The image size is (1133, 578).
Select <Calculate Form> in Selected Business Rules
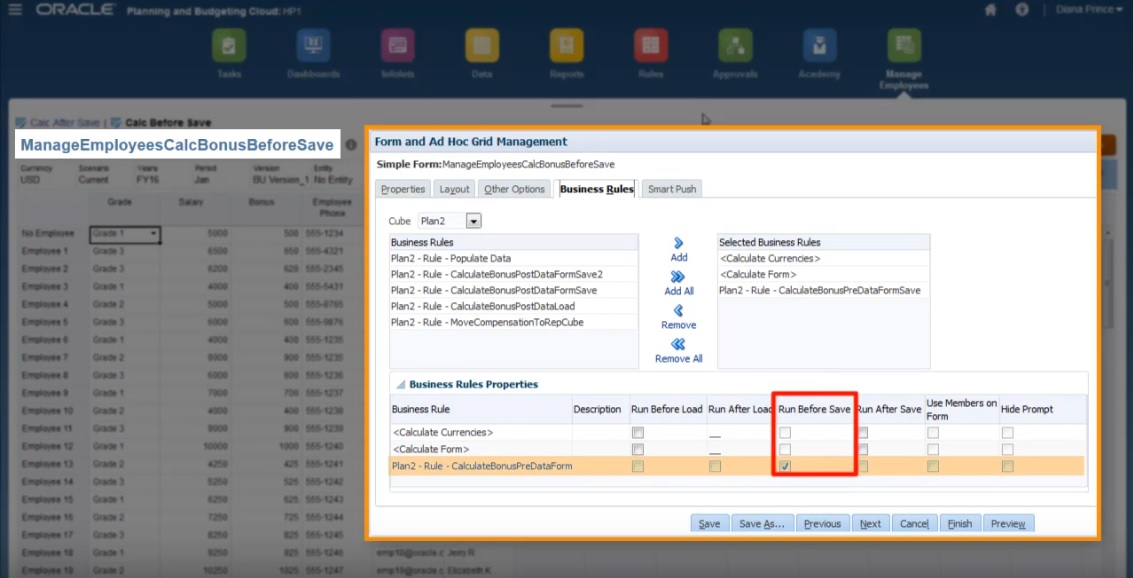coord(824,275)
